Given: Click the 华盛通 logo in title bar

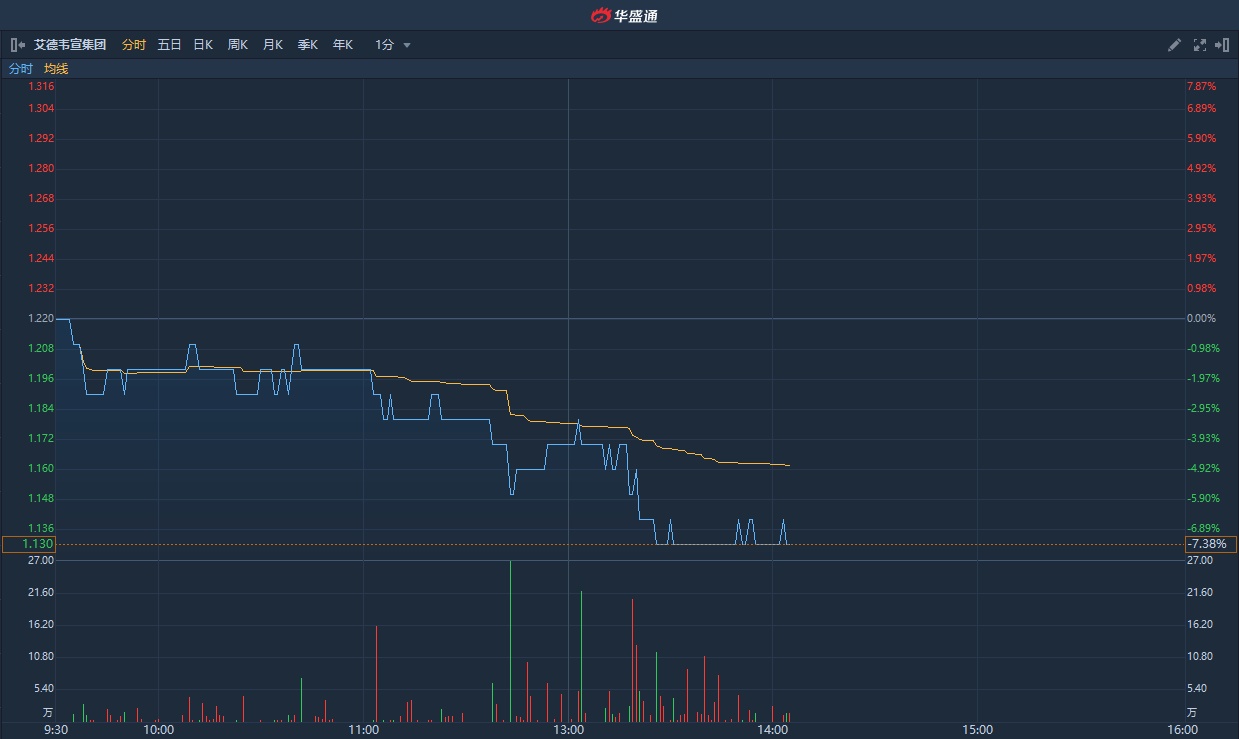Looking at the screenshot, I should point(624,15).
